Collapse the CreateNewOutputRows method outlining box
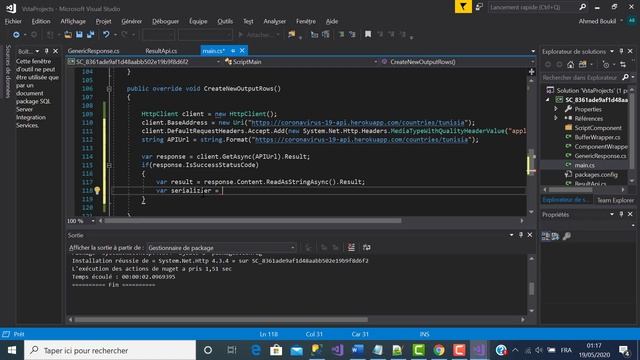Screen dimensions: 640x360 pos(109,89)
